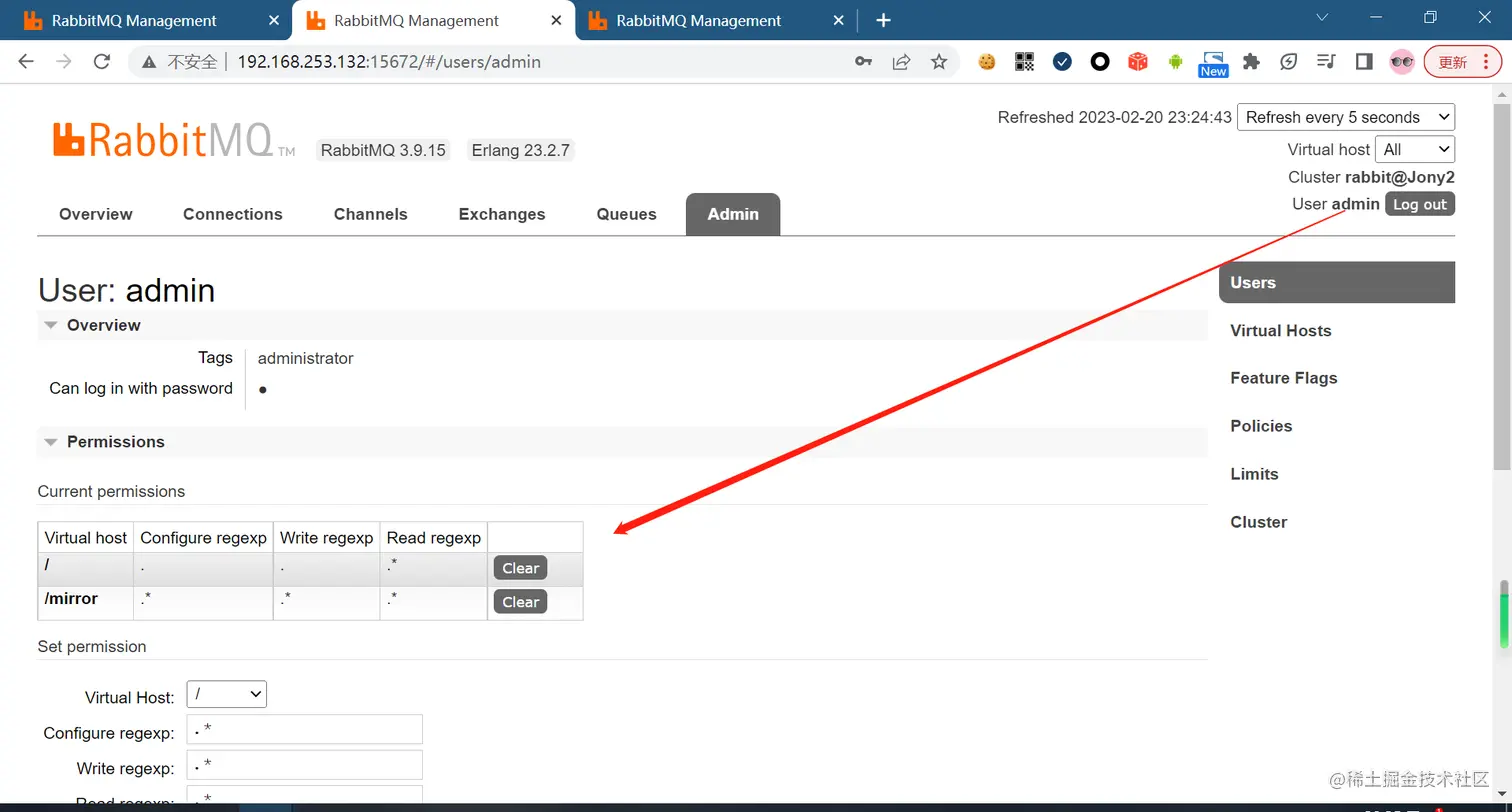The height and width of the screenshot is (812, 1512).
Task: Toggle the browser side panel icon
Action: click(1364, 61)
